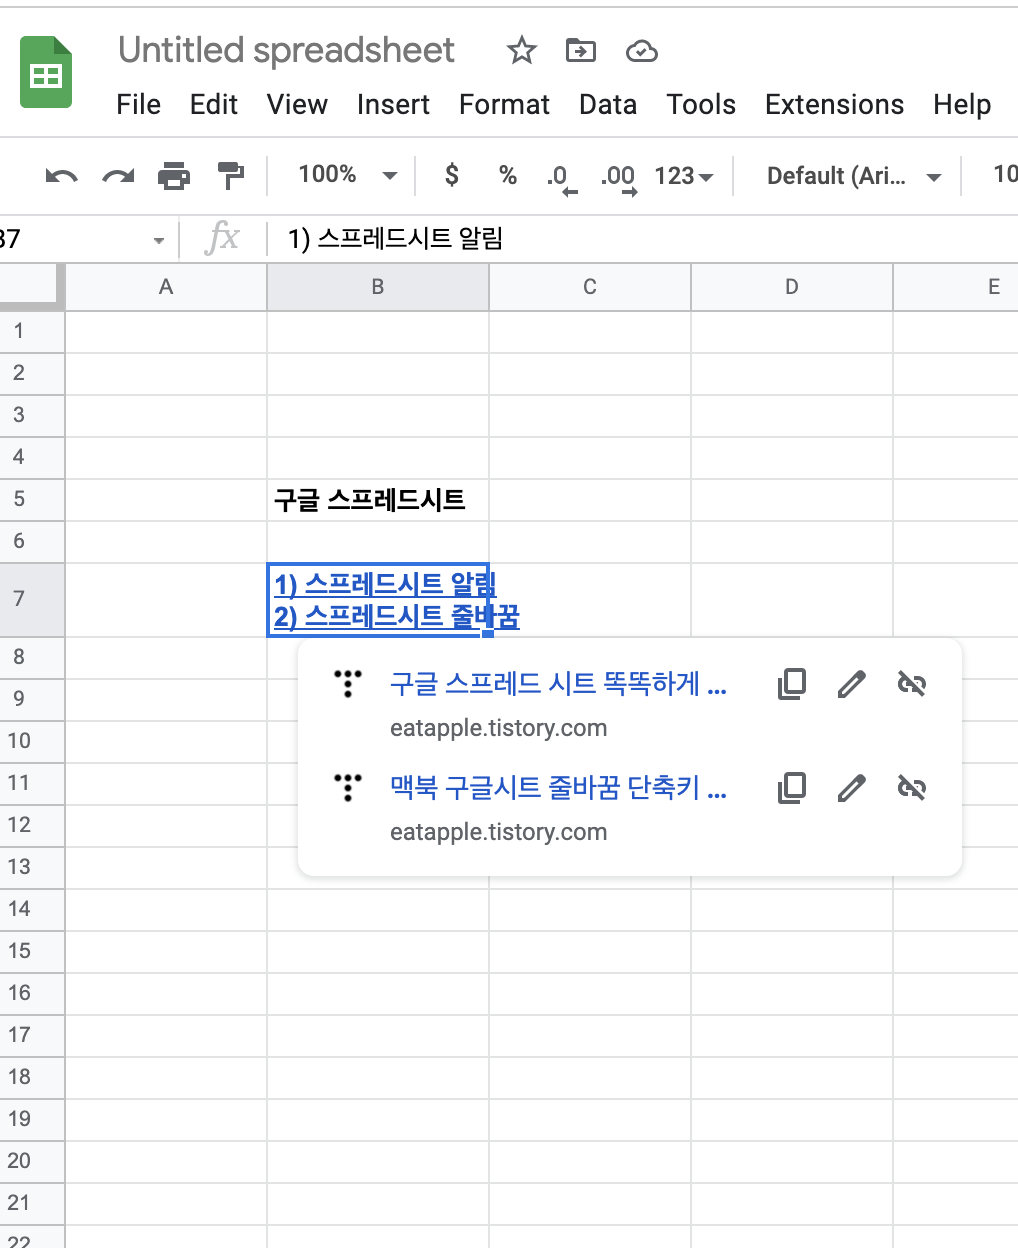Decrease decimal places
This screenshot has height=1248, width=1018.
pyautogui.click(x=562, y=178)
